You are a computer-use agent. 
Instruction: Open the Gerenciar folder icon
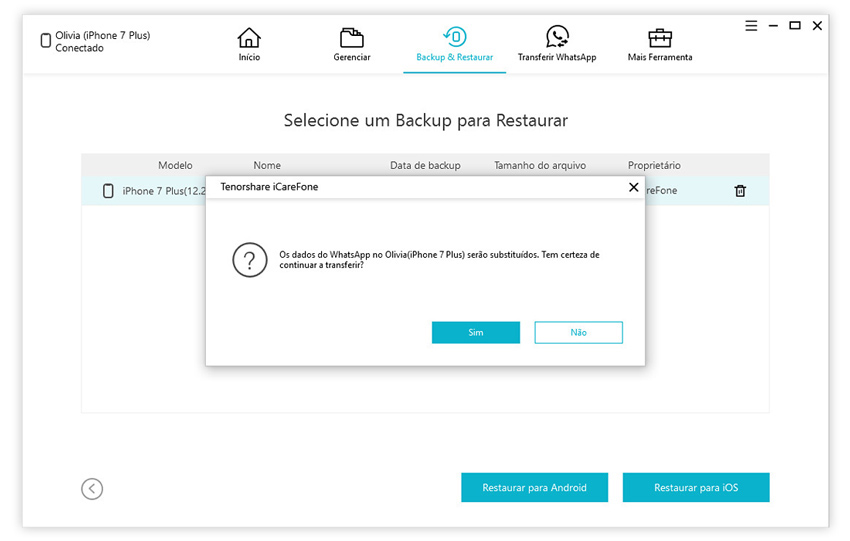[x=352, y=37]
